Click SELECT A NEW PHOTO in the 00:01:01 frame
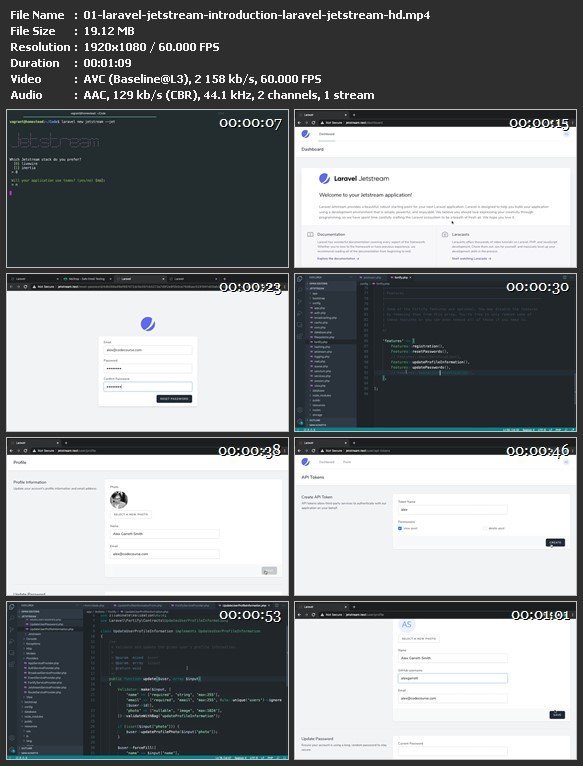The height and width of the screenshot is (766, 583). 419,638
